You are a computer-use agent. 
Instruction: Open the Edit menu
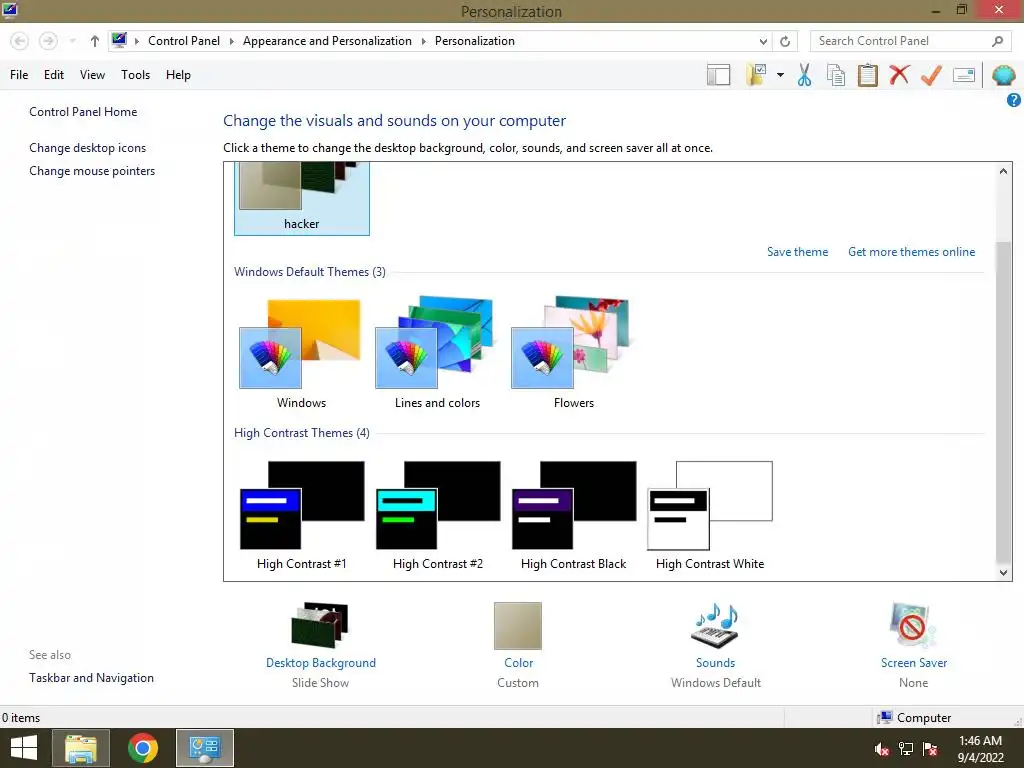(x=54, y=74)
